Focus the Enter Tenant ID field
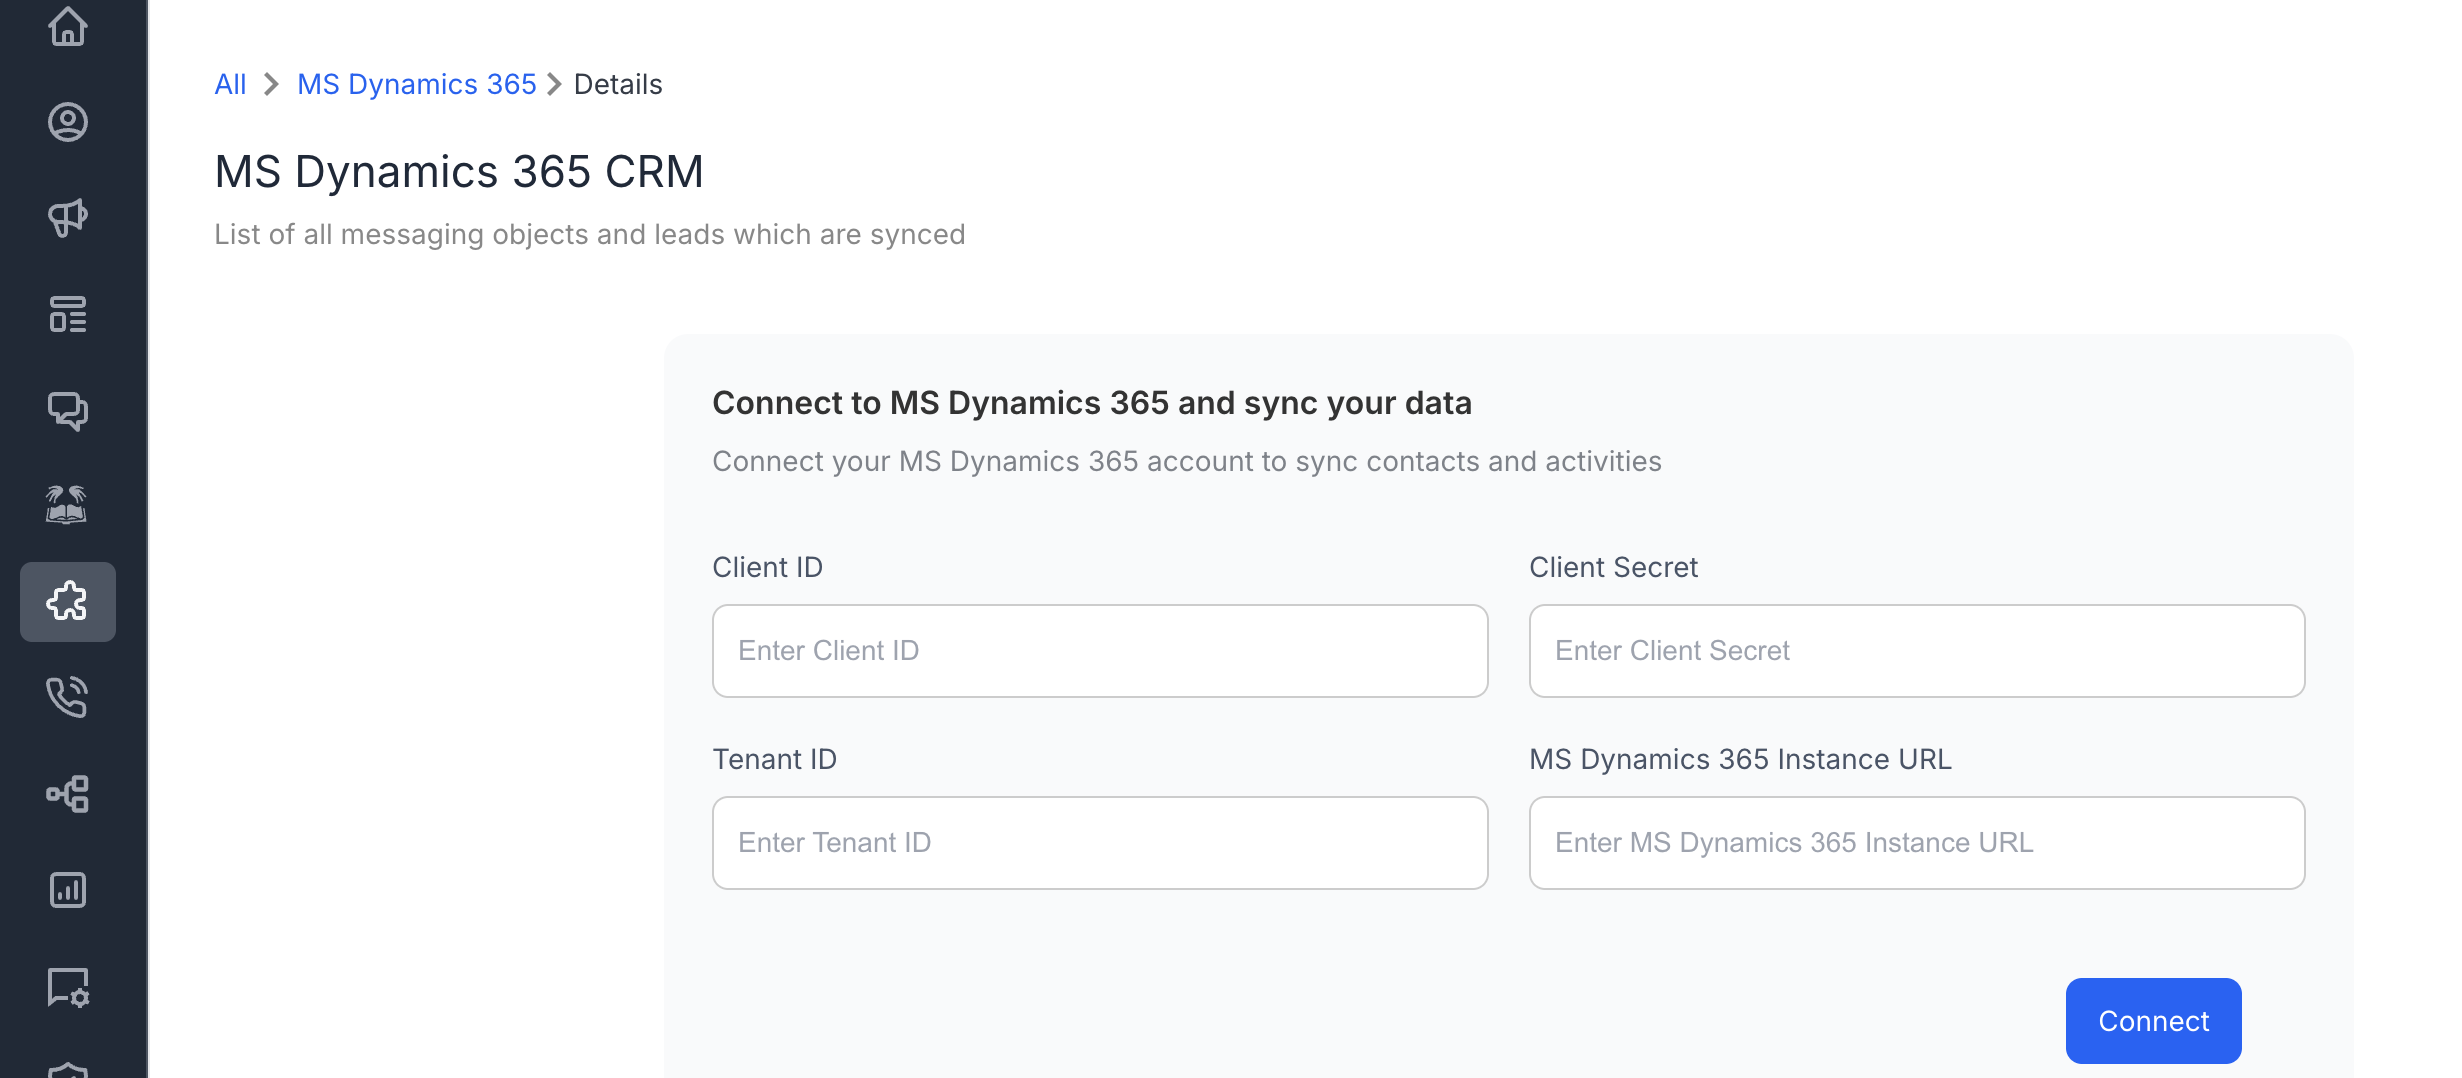Viewport: 2462px width, 1078px height. point(1100,843)
